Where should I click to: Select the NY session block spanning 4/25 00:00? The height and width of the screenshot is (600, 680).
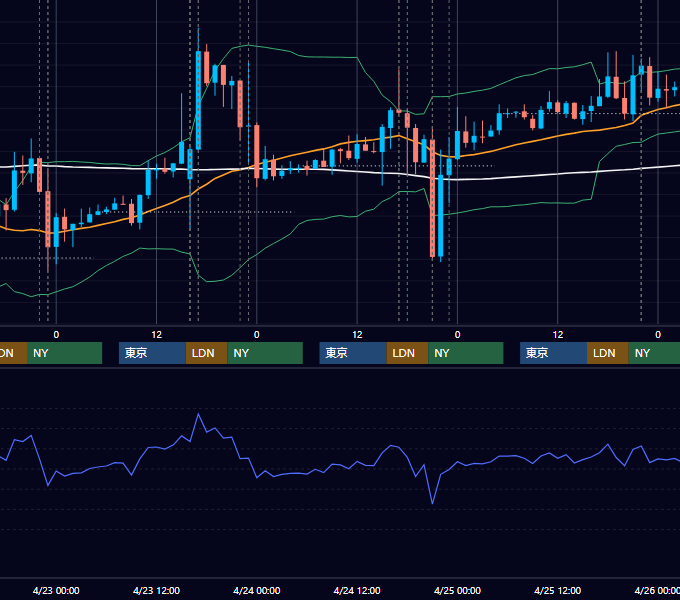466,353
